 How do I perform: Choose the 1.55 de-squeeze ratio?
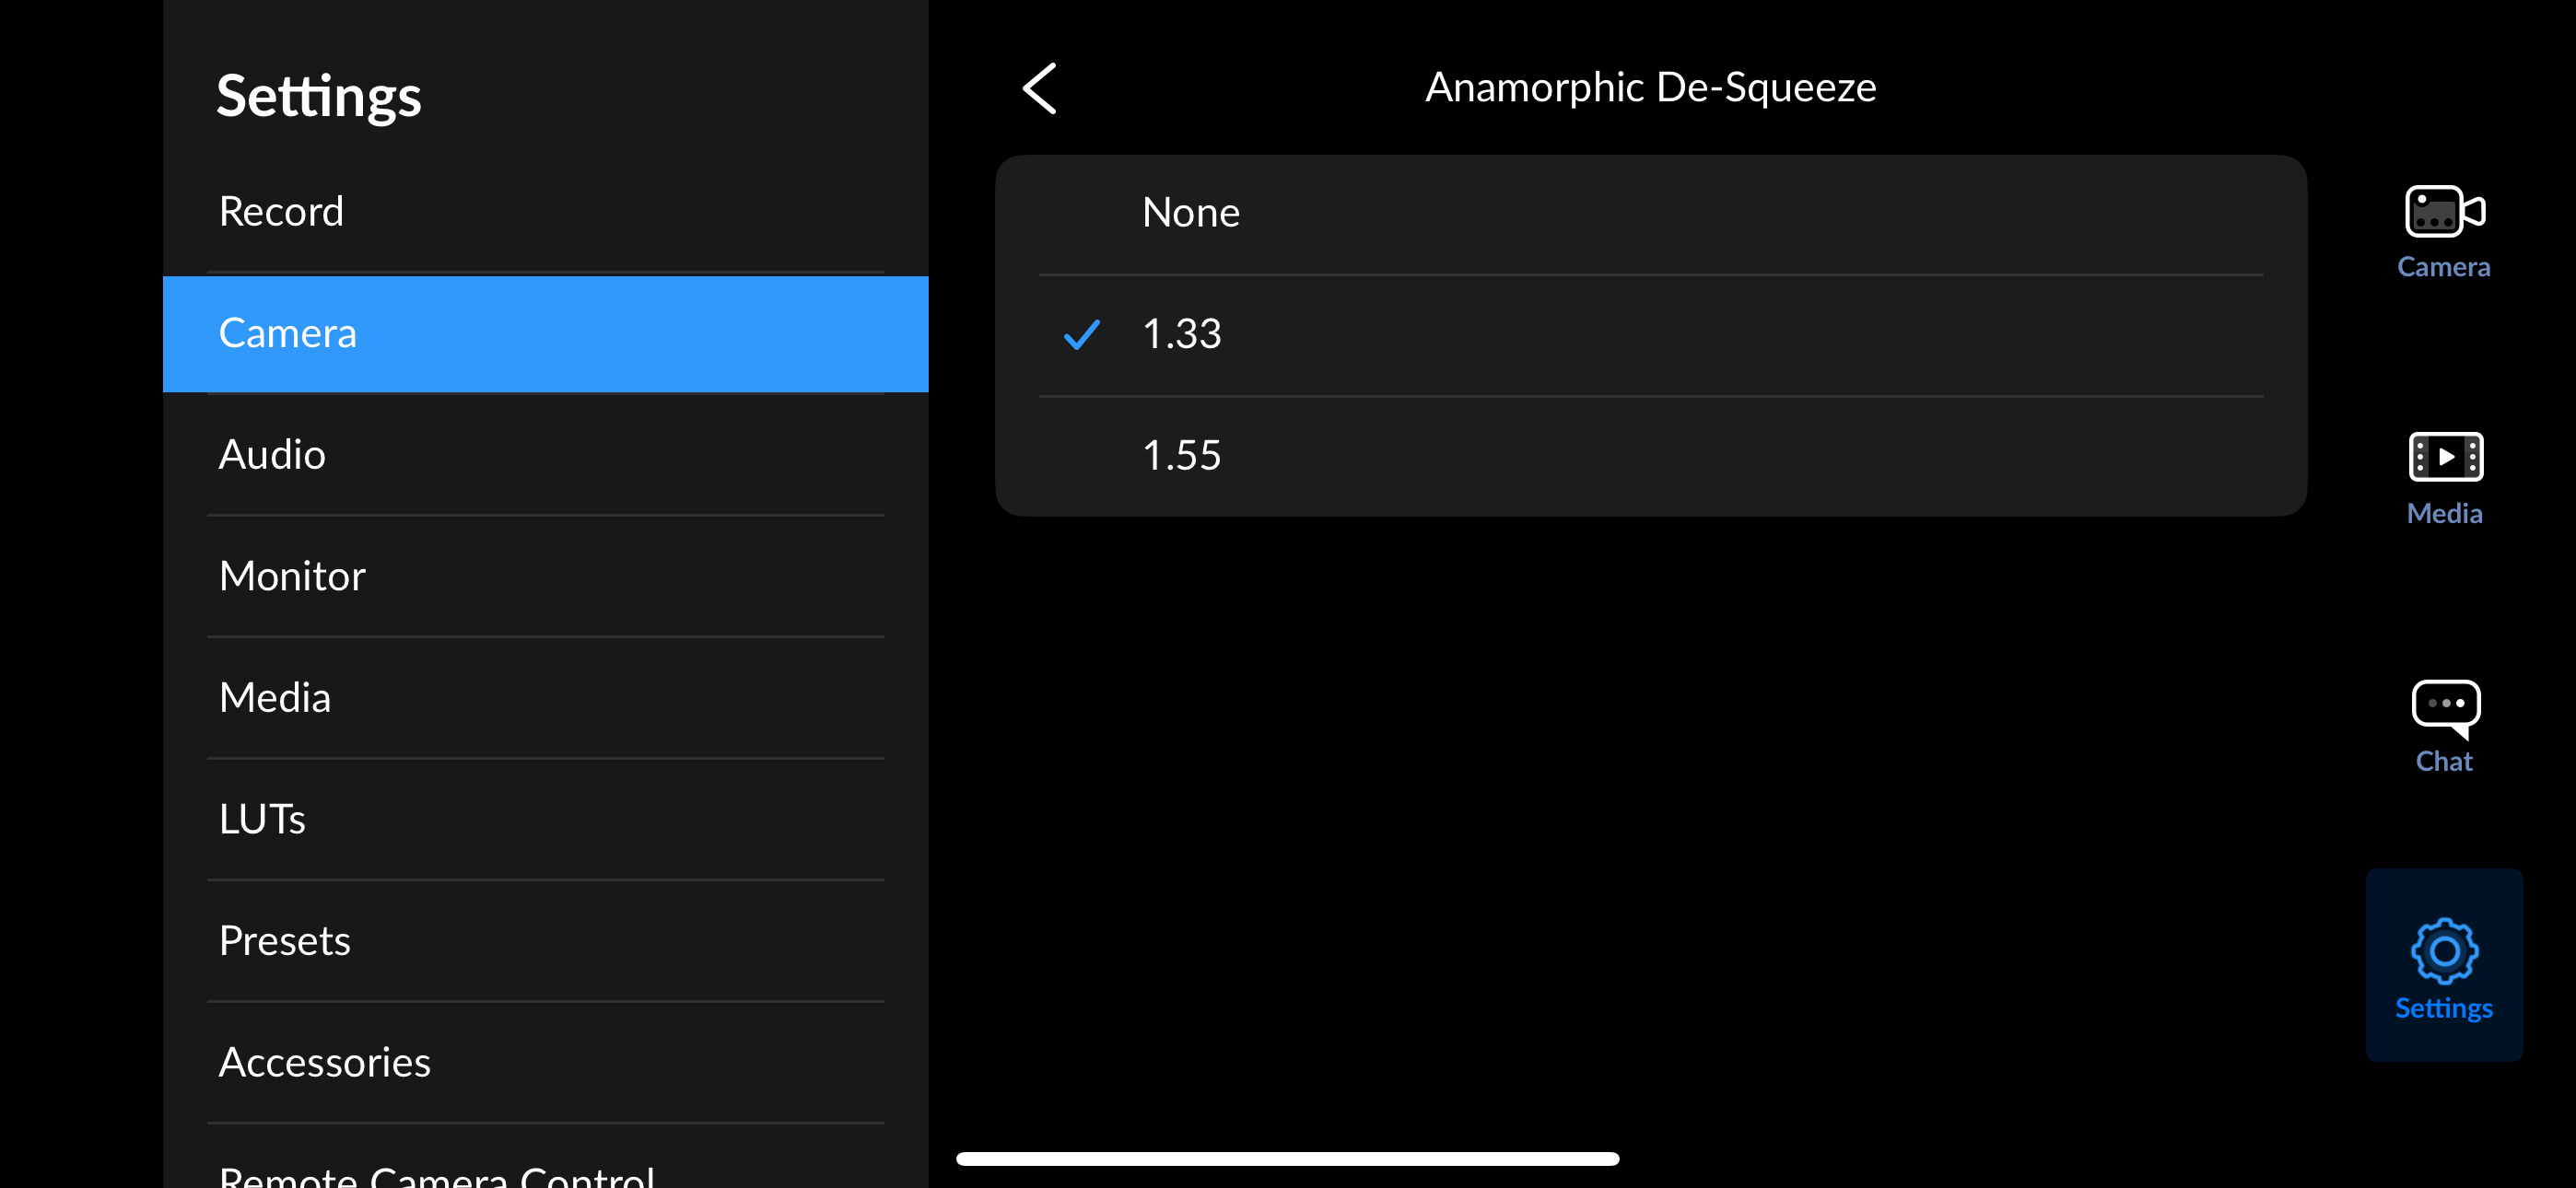1650,456
